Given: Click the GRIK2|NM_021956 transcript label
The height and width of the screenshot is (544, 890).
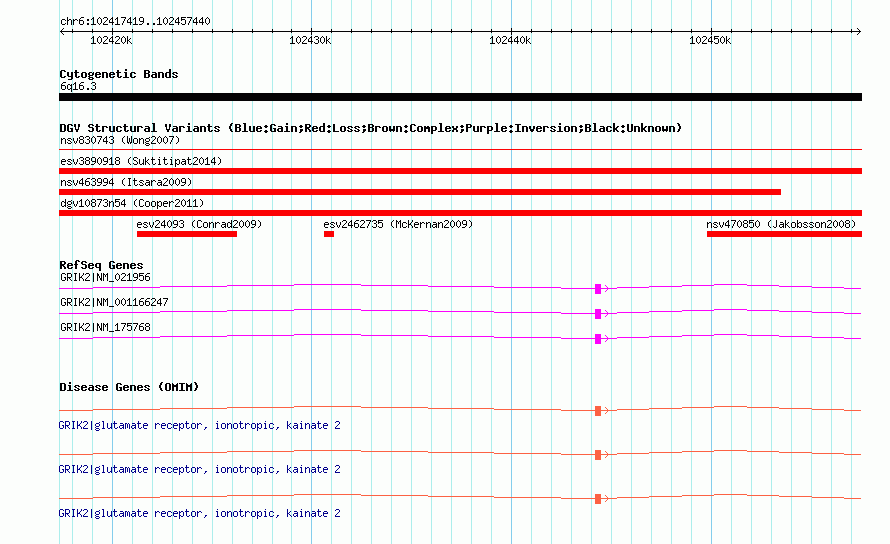Looking at the screenshot, I should coord(105,277).
